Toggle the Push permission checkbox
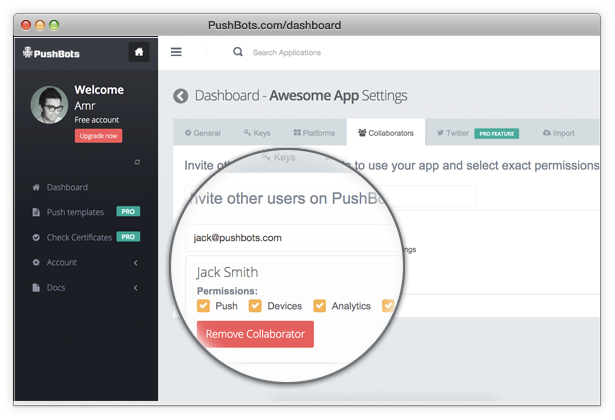Screen dimensions: 615x420 tap(203, 305)
